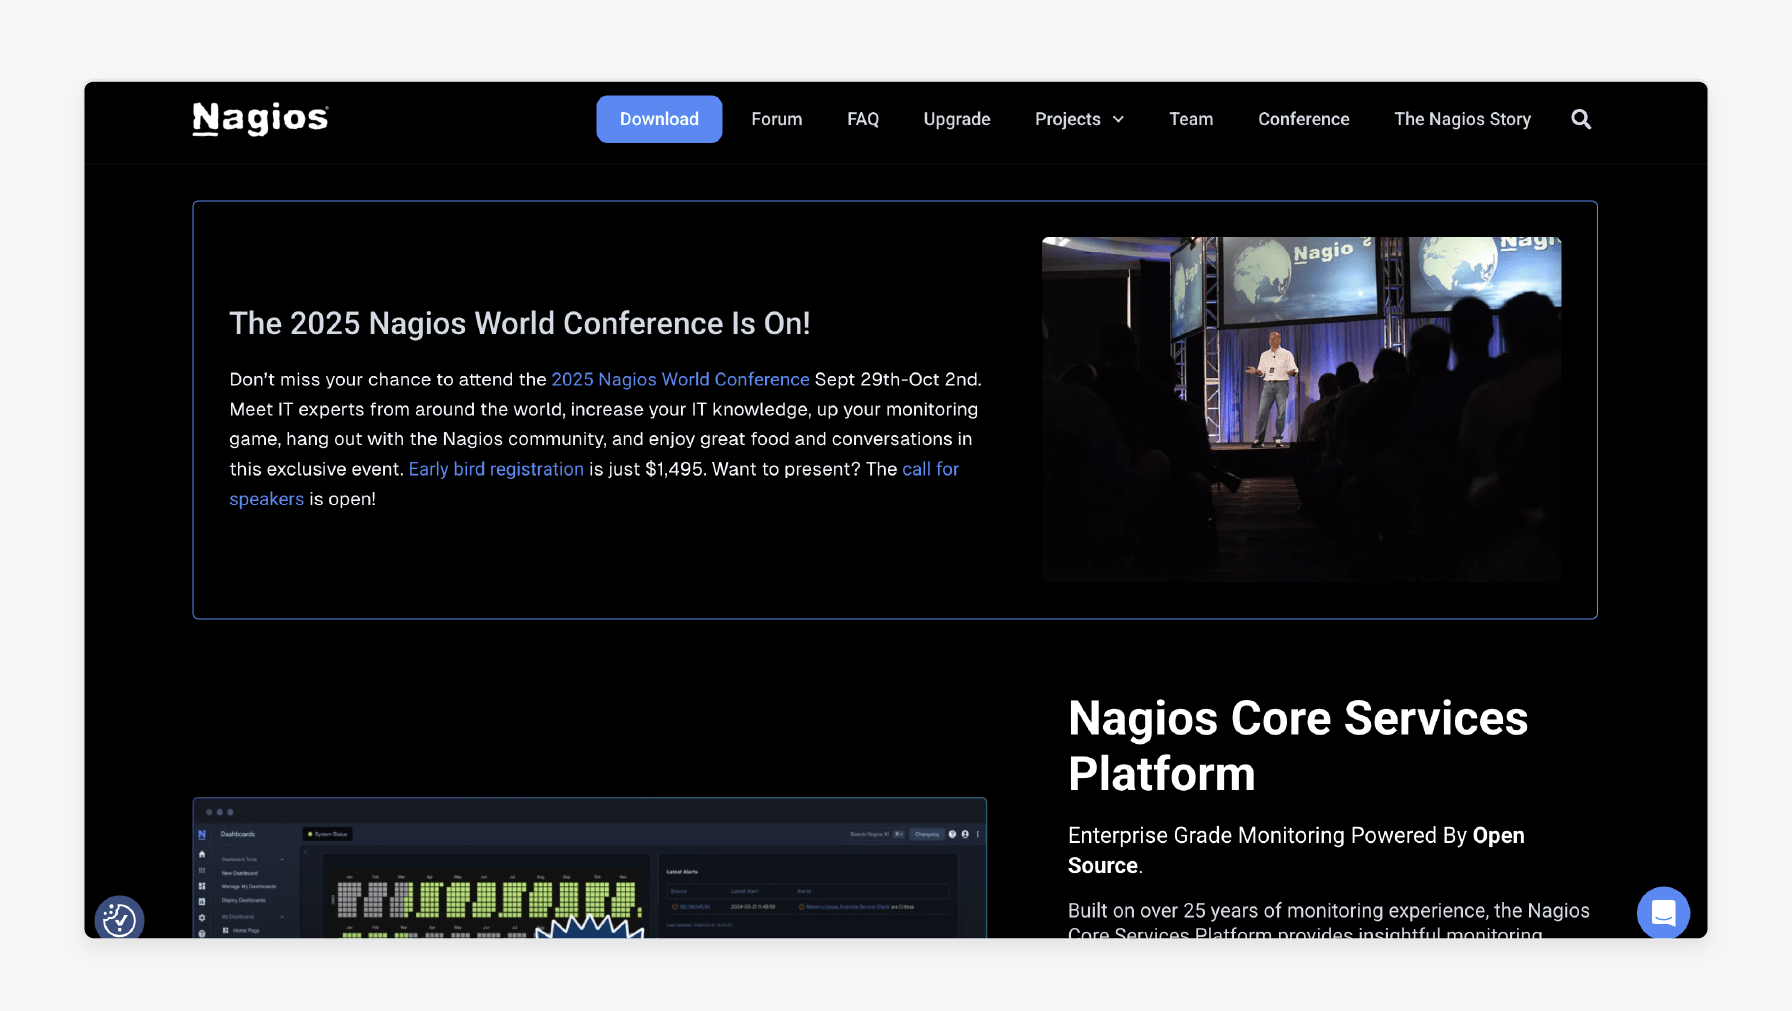Open the FAQ menu item
The image size is (1792, 1011).
pyautogui.click(x=863, y=119)
